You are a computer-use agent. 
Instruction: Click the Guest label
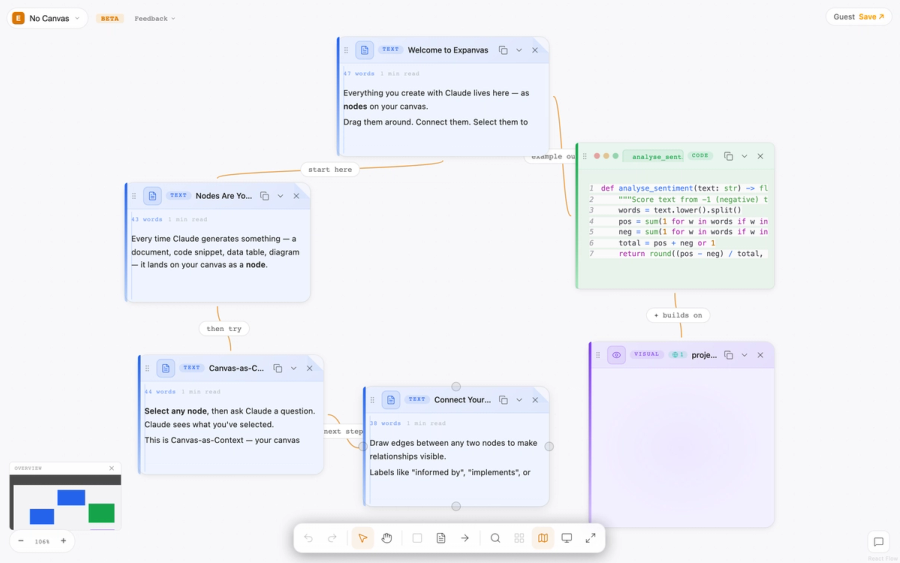(844, 17)
